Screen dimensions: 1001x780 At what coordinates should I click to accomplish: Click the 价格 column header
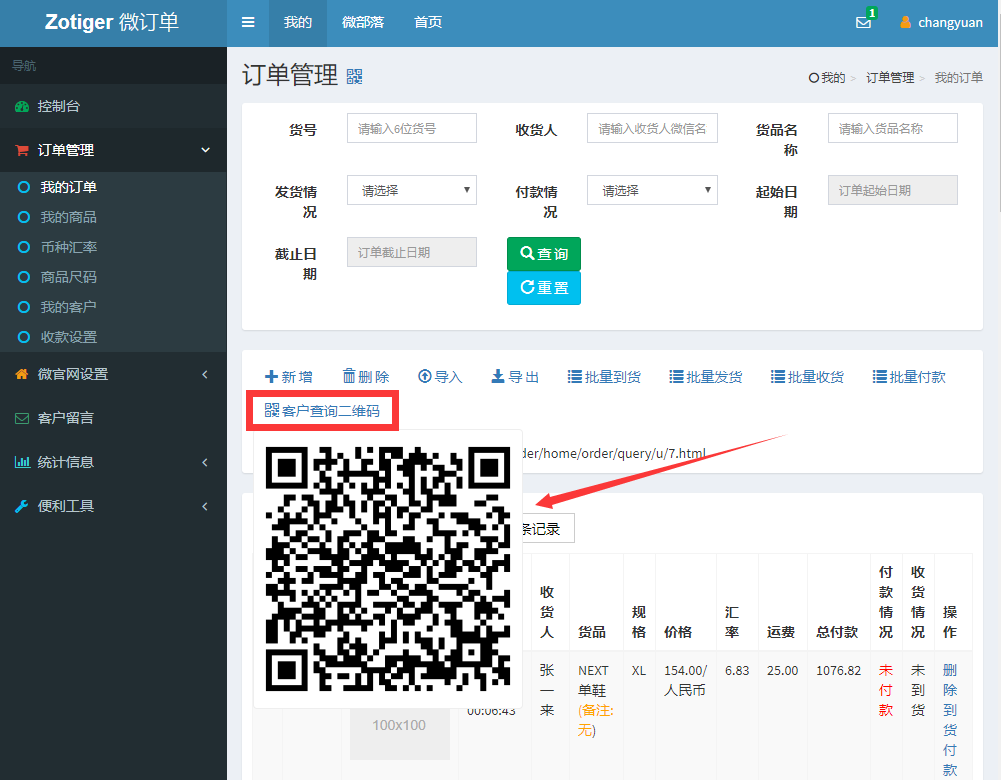pyautogui.click(x=678, y=632)
